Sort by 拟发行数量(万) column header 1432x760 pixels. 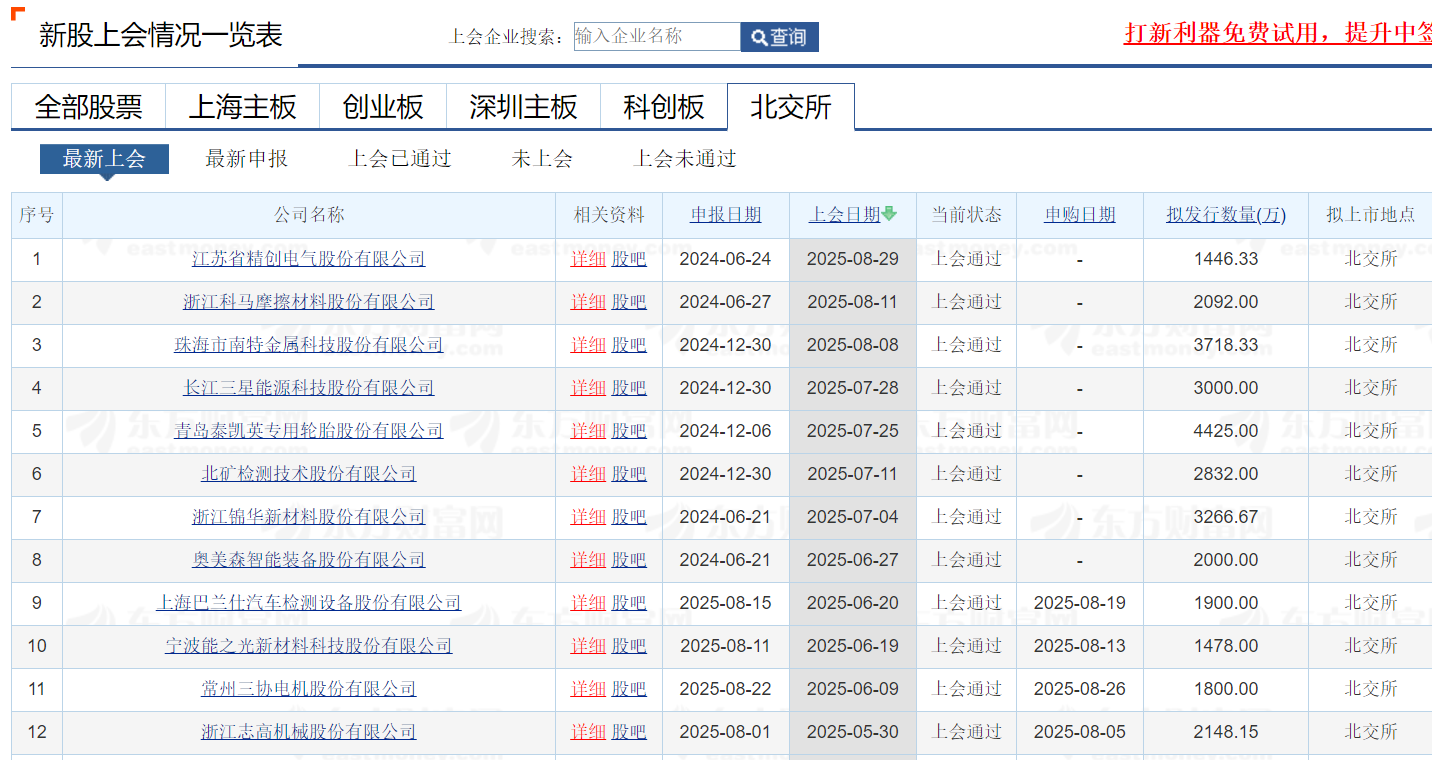(1226, 215)
